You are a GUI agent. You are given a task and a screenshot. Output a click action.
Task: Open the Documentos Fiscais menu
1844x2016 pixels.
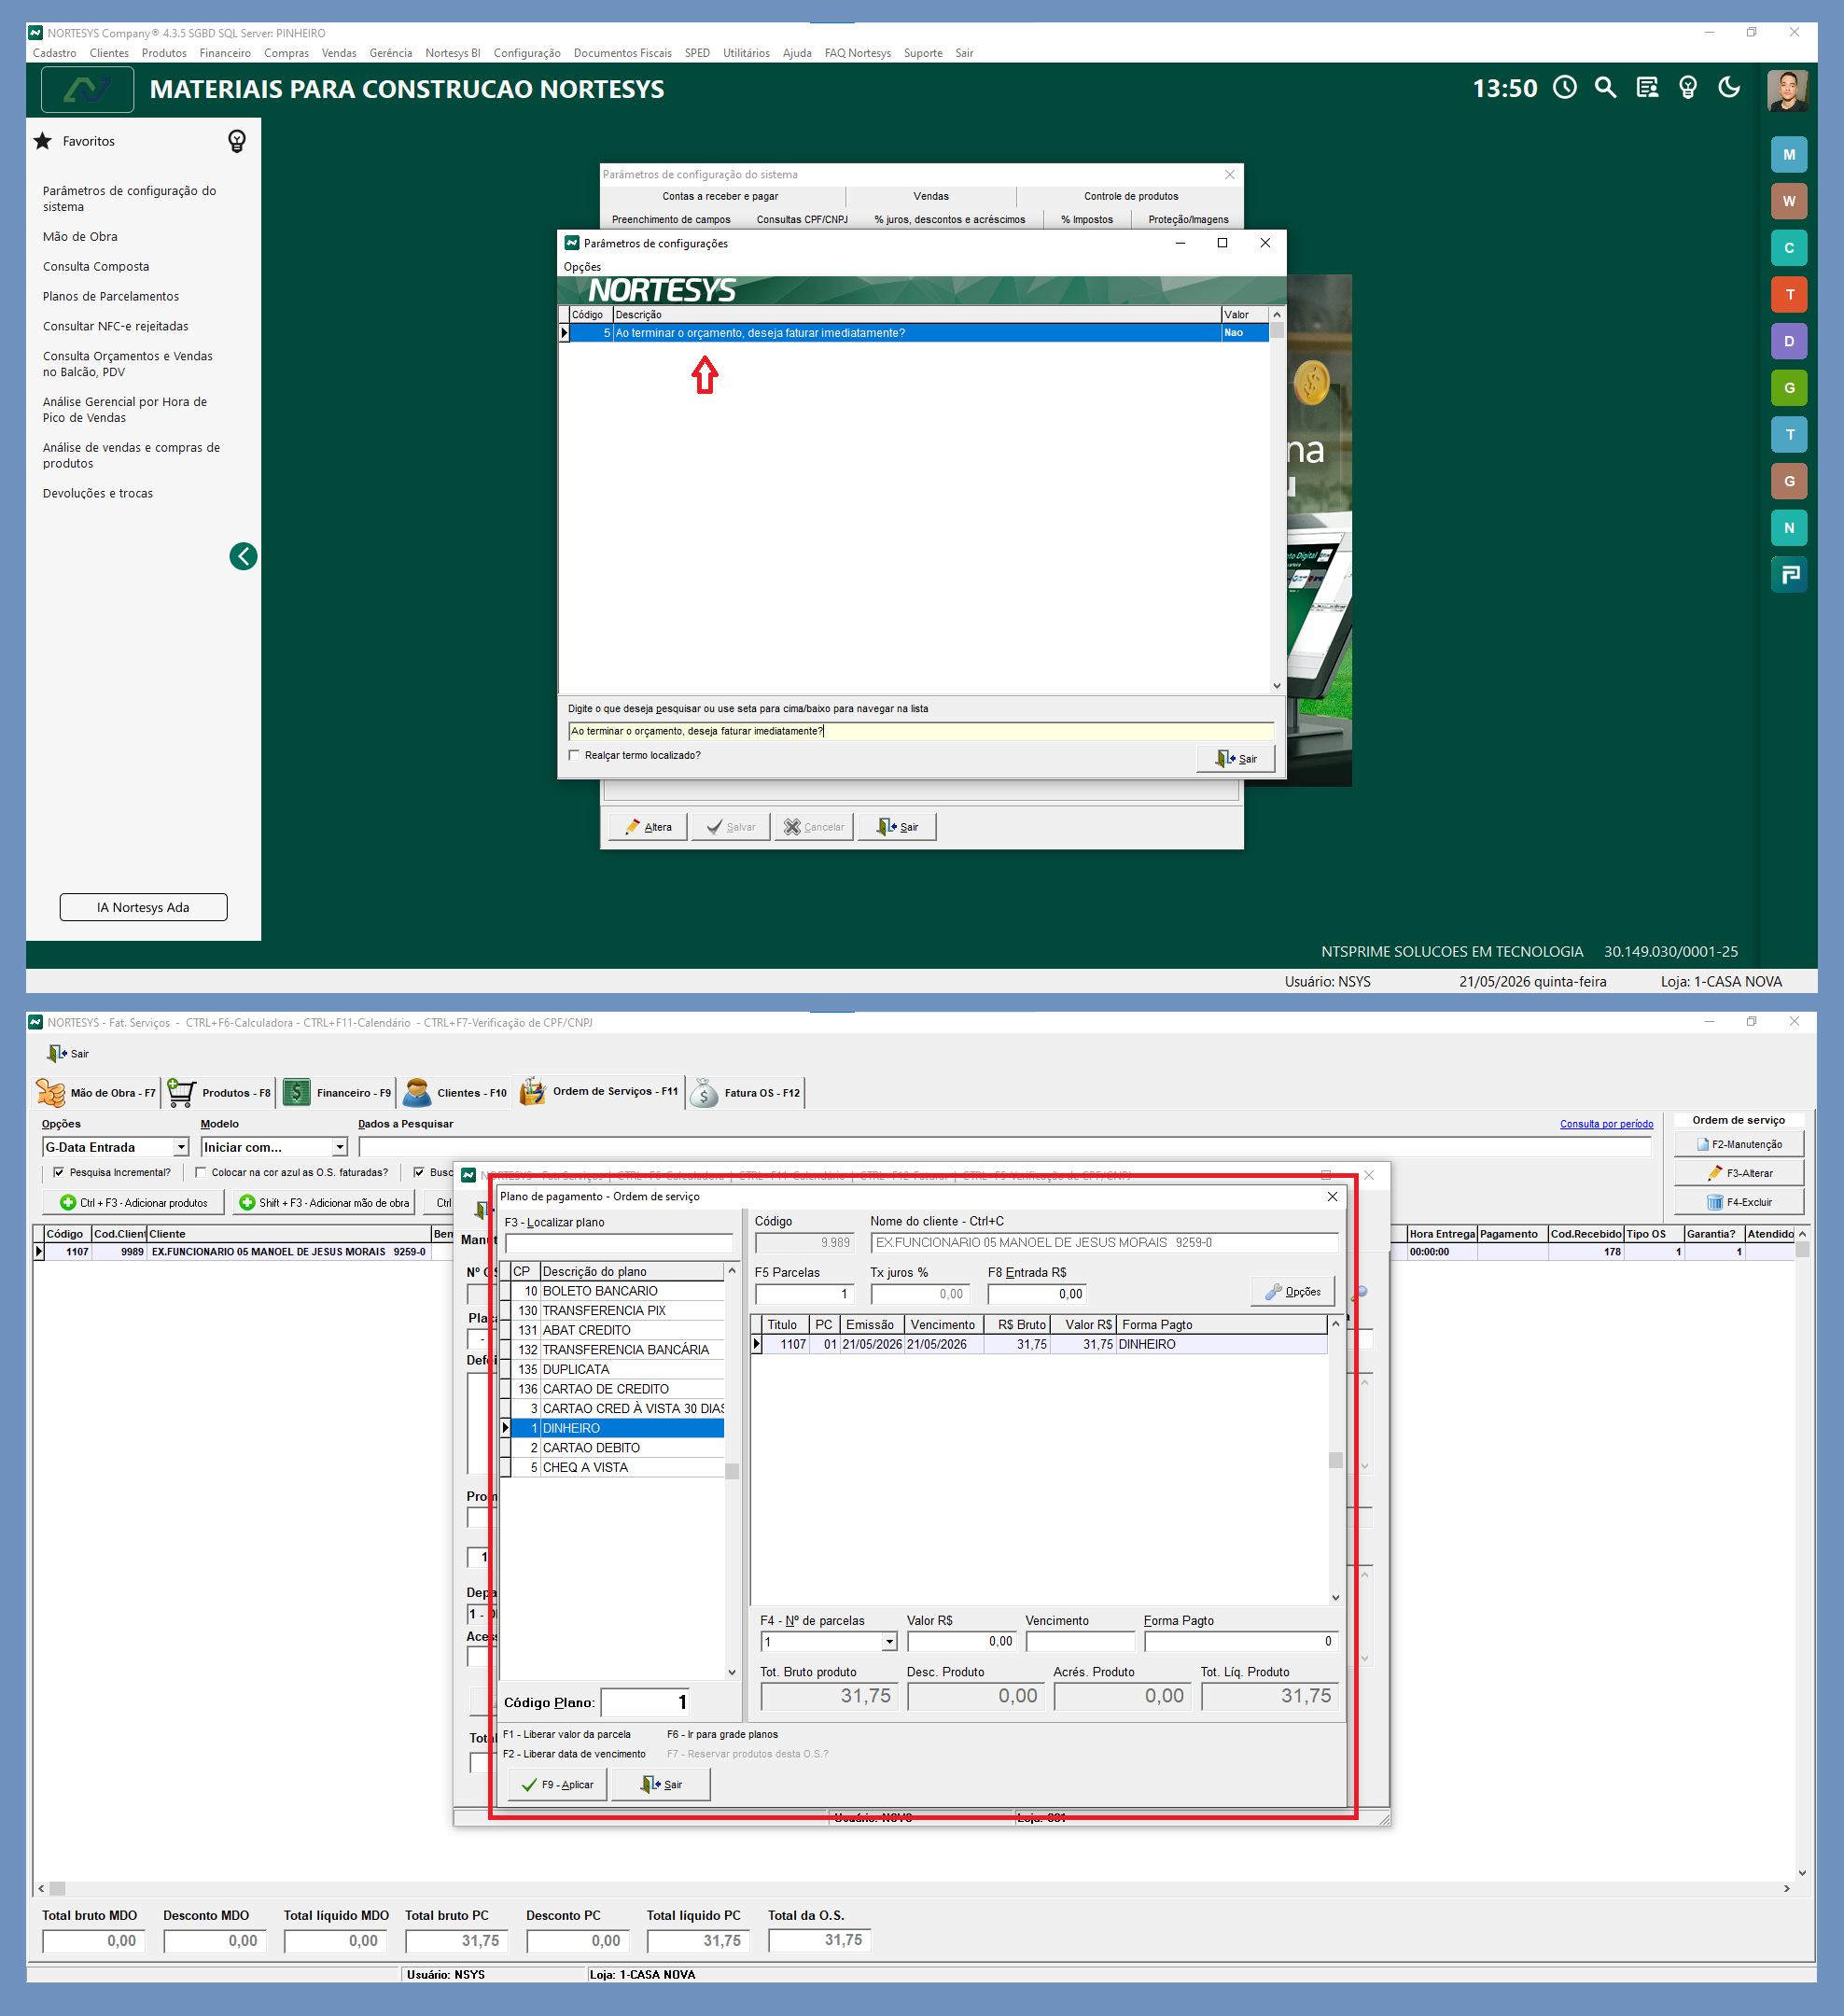point(622,53)
